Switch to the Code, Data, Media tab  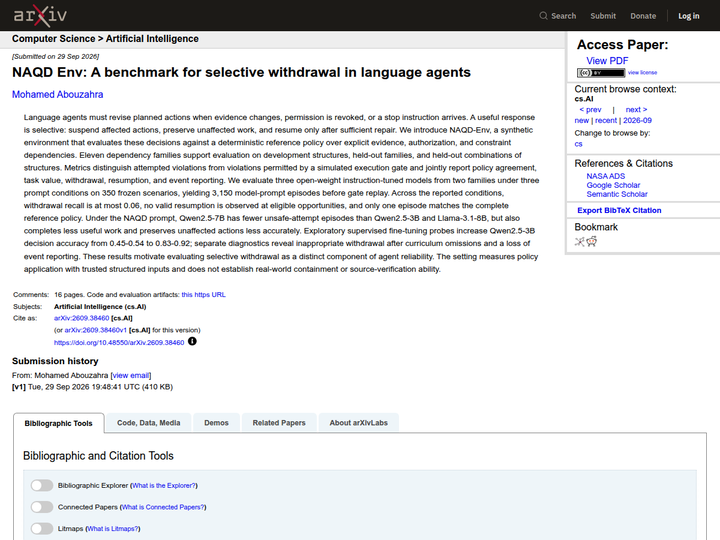(148, 422)
